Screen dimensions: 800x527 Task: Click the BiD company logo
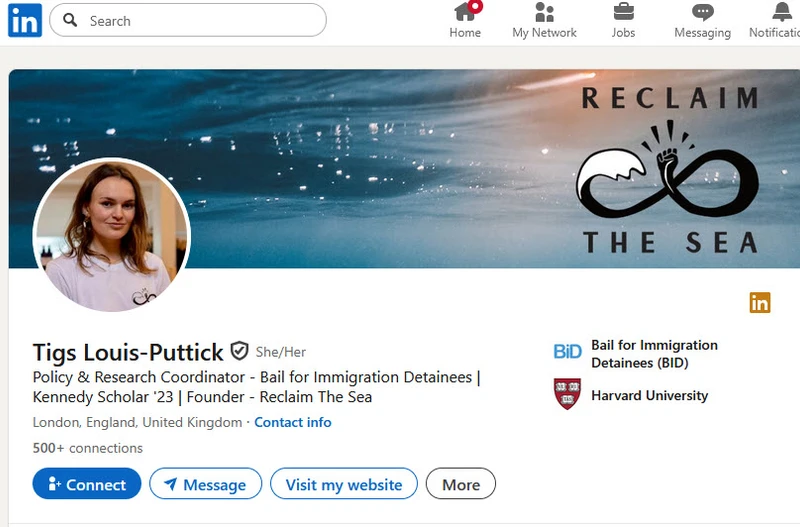(x=567, y=352)
